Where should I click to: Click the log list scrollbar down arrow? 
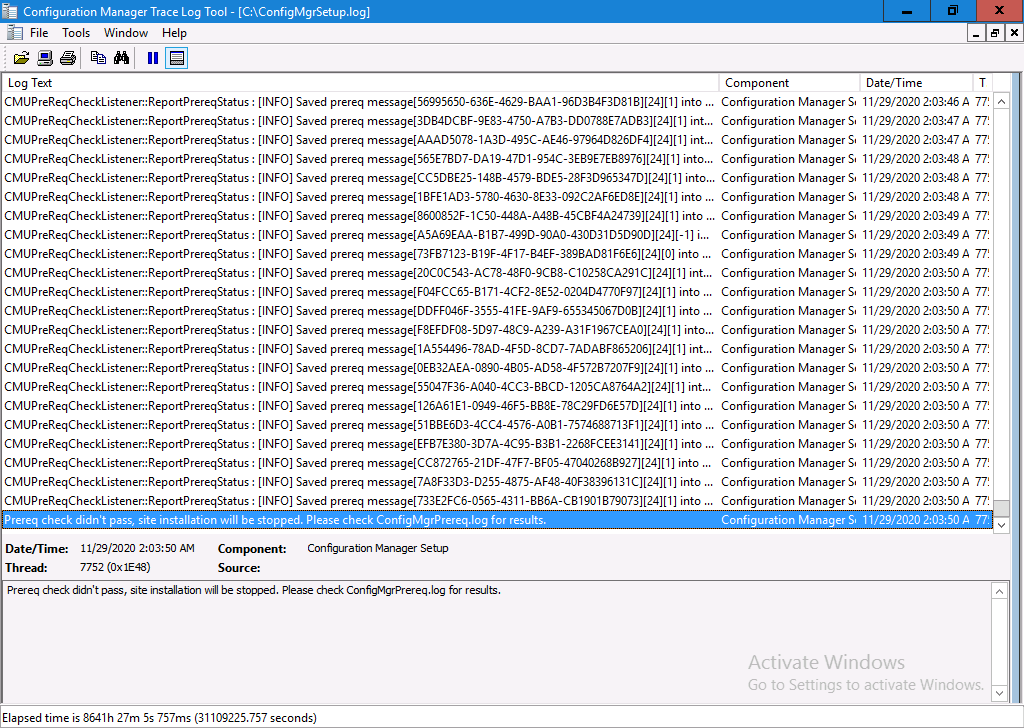coord(1000,525)
